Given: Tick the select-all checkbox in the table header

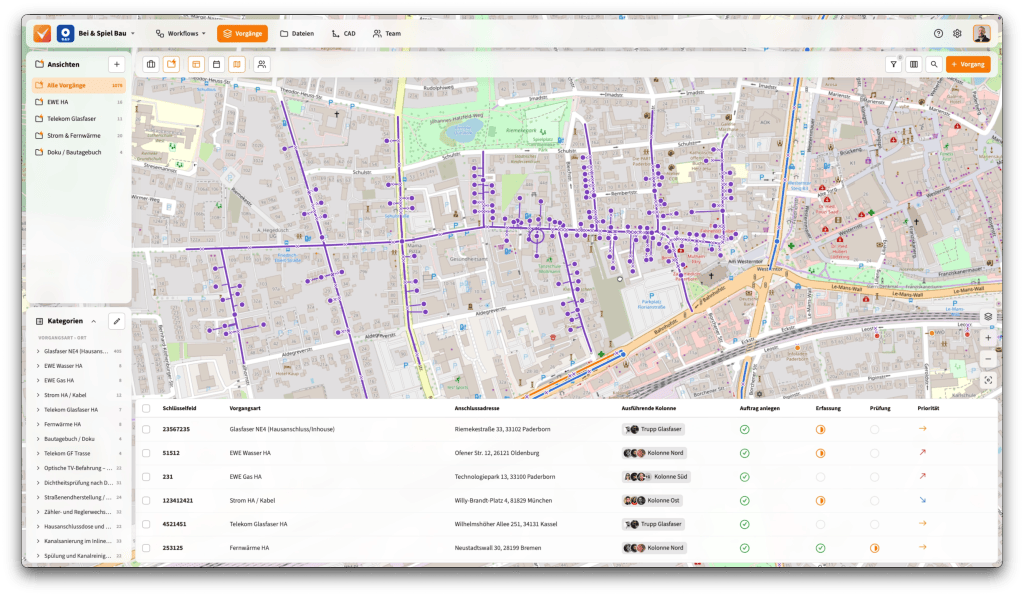Looking at the screenshot, I should (146, 408).
